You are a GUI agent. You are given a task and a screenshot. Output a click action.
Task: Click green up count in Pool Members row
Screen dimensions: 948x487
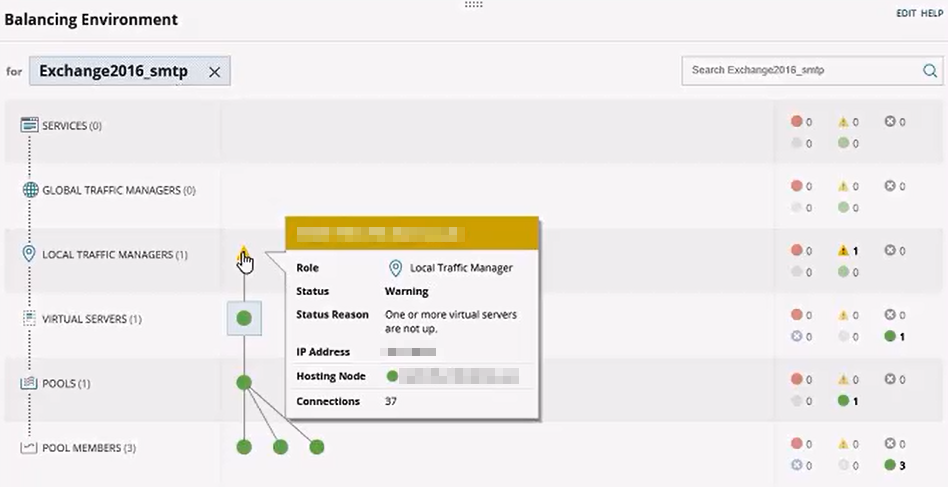(x=894, y=465)
